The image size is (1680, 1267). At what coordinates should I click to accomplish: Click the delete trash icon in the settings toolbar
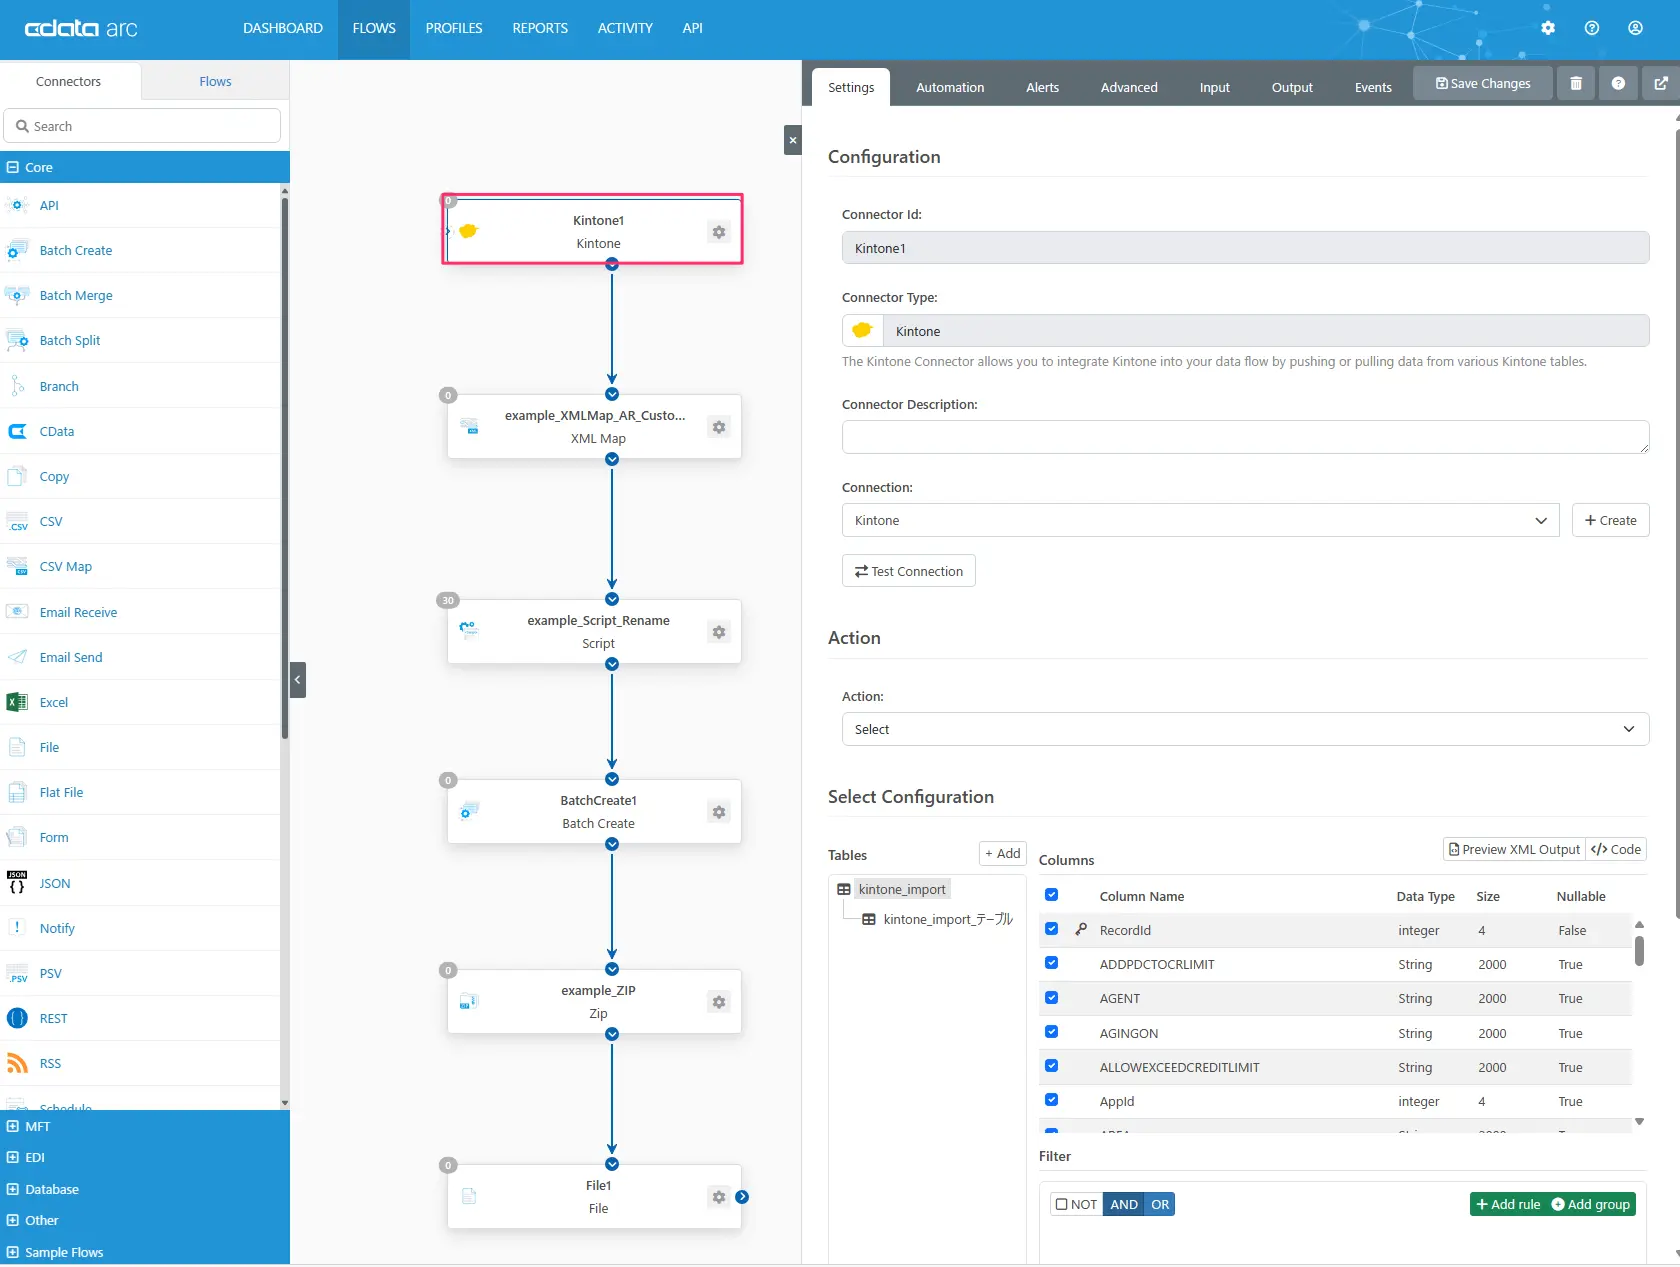(x=1576, y=84)
